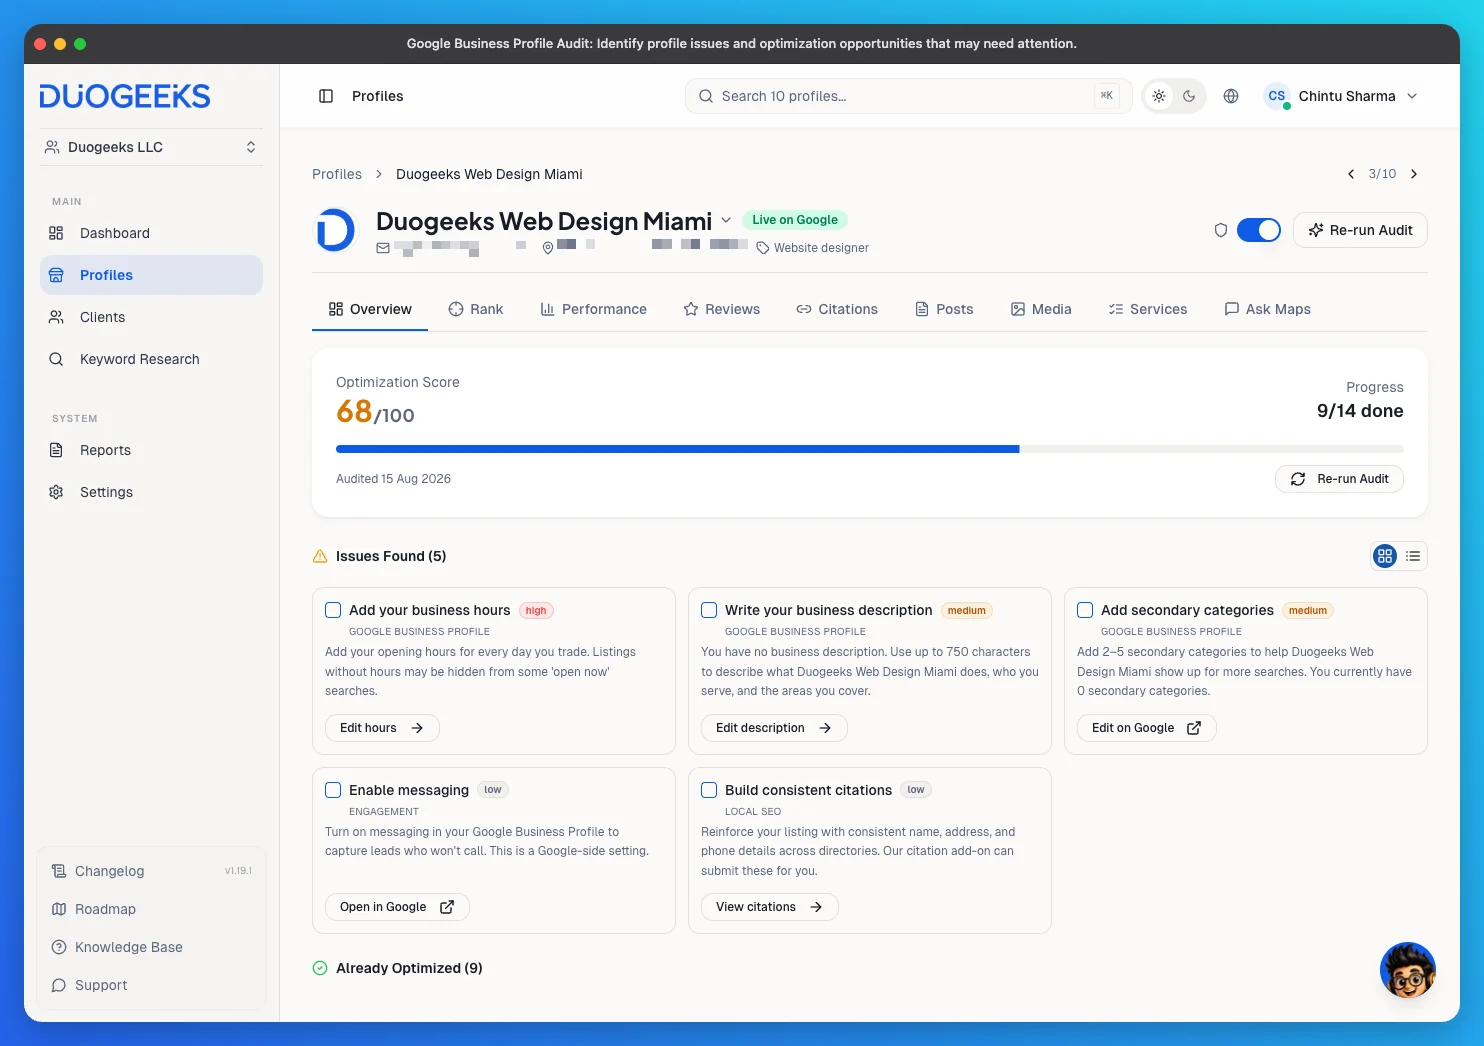The image size is (1484, 1046).
Task: Toggle the blue profile switch off
Action: tap(1259, 230)
